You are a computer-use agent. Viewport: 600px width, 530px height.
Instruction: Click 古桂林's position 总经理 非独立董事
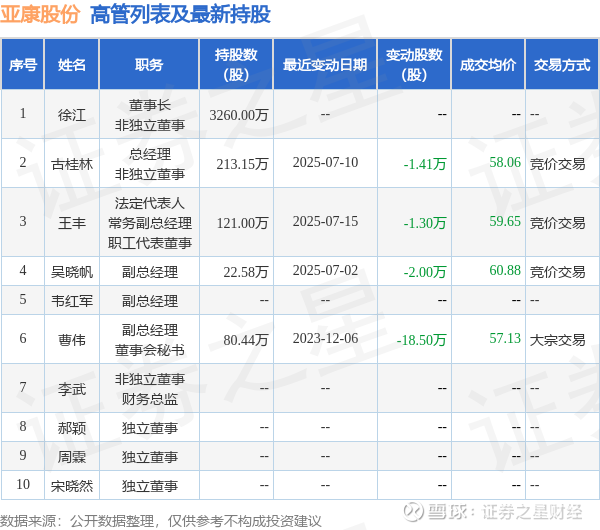click(x=150, y=164)
